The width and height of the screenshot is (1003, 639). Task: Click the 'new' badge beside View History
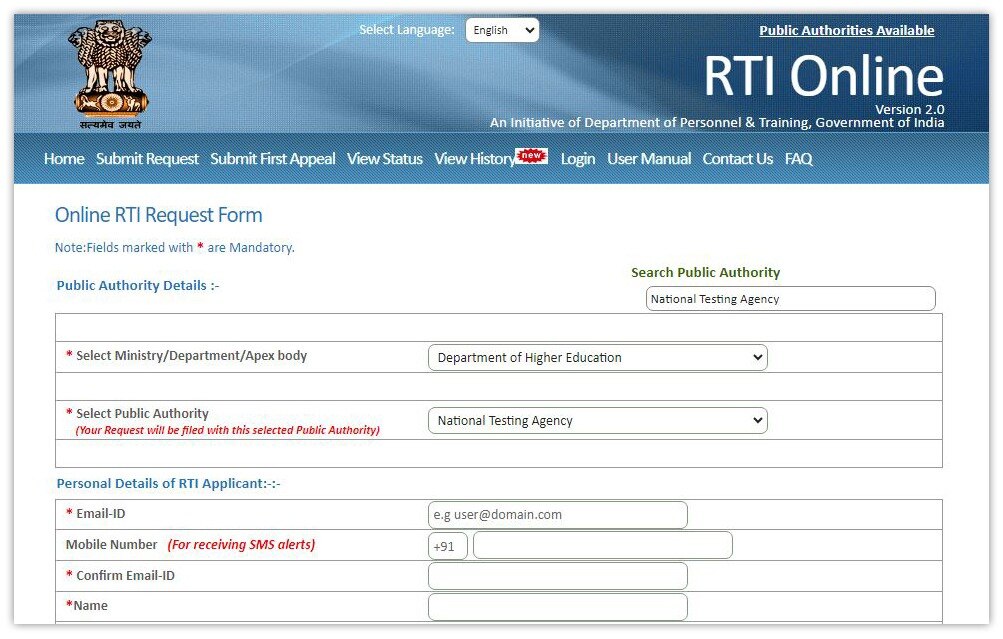[x=532, y=155]
